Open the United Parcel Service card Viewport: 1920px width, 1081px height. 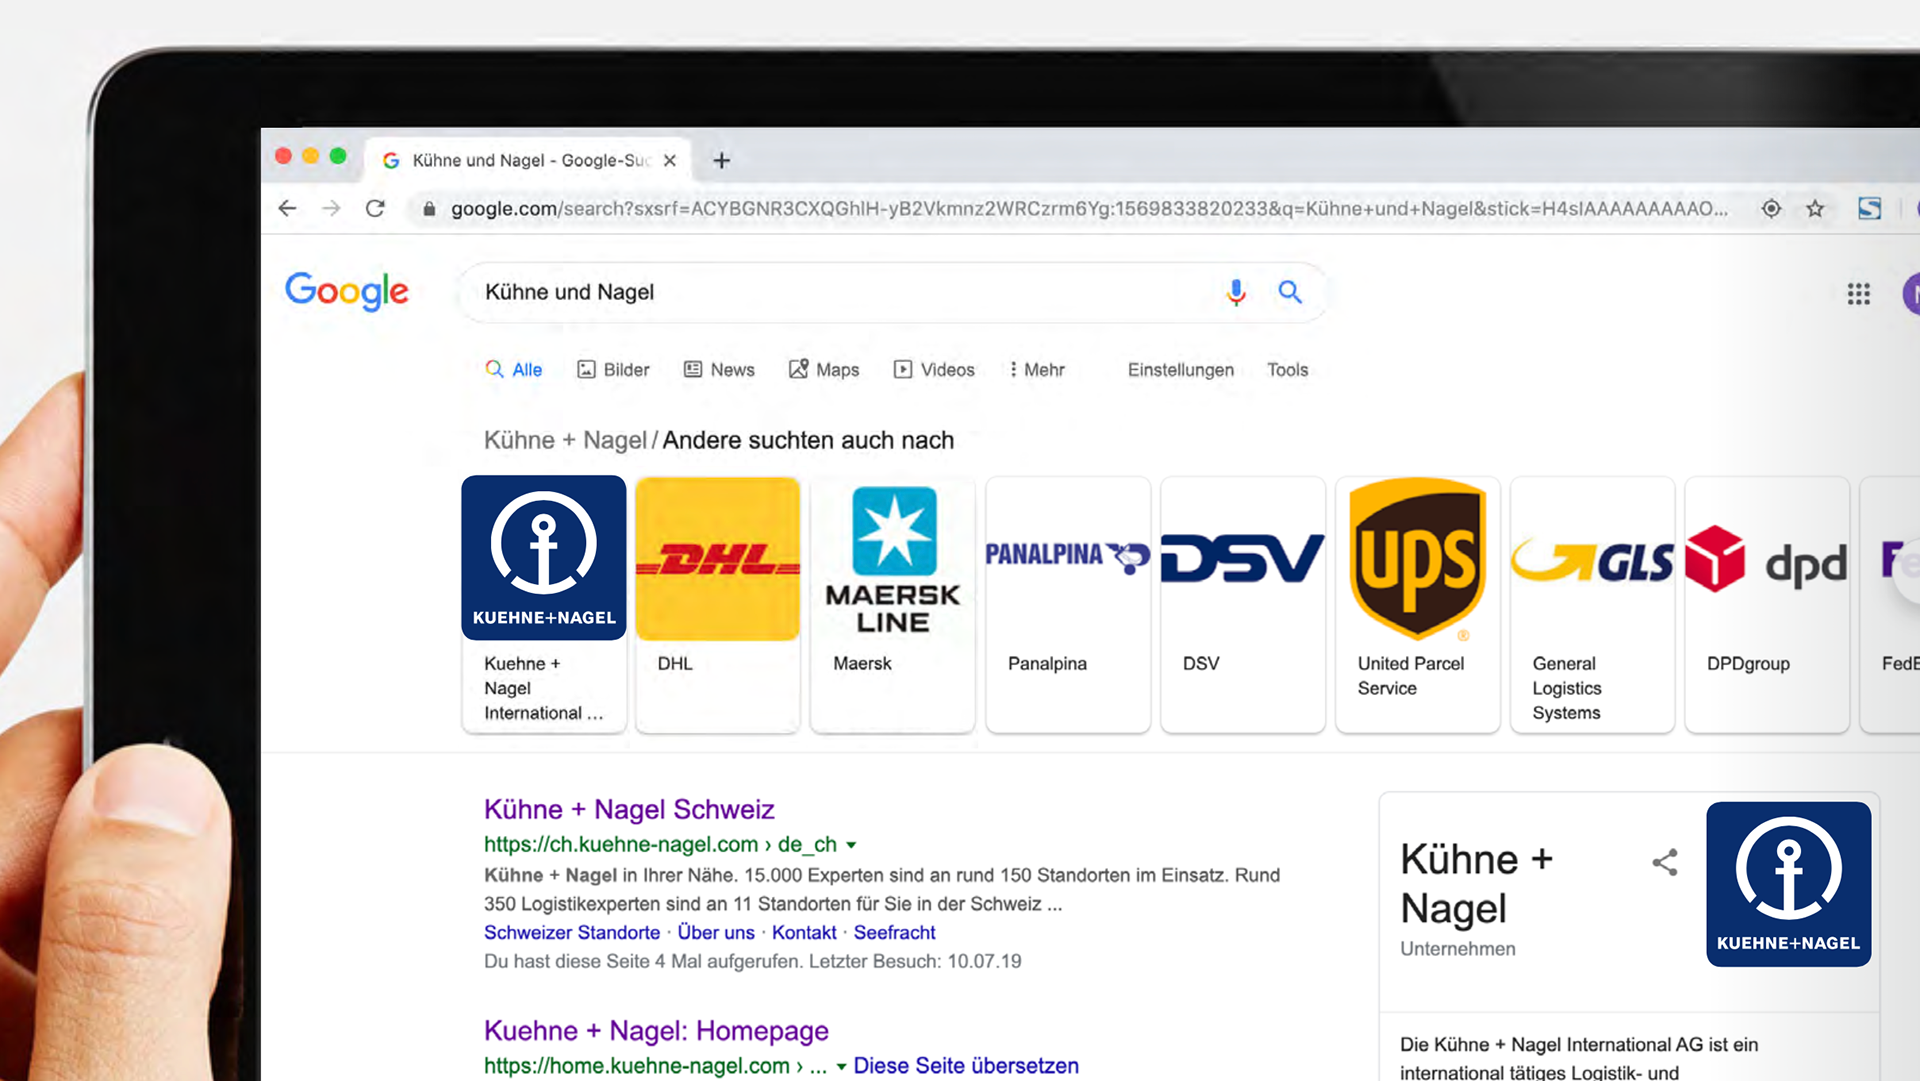[1418, 604]
